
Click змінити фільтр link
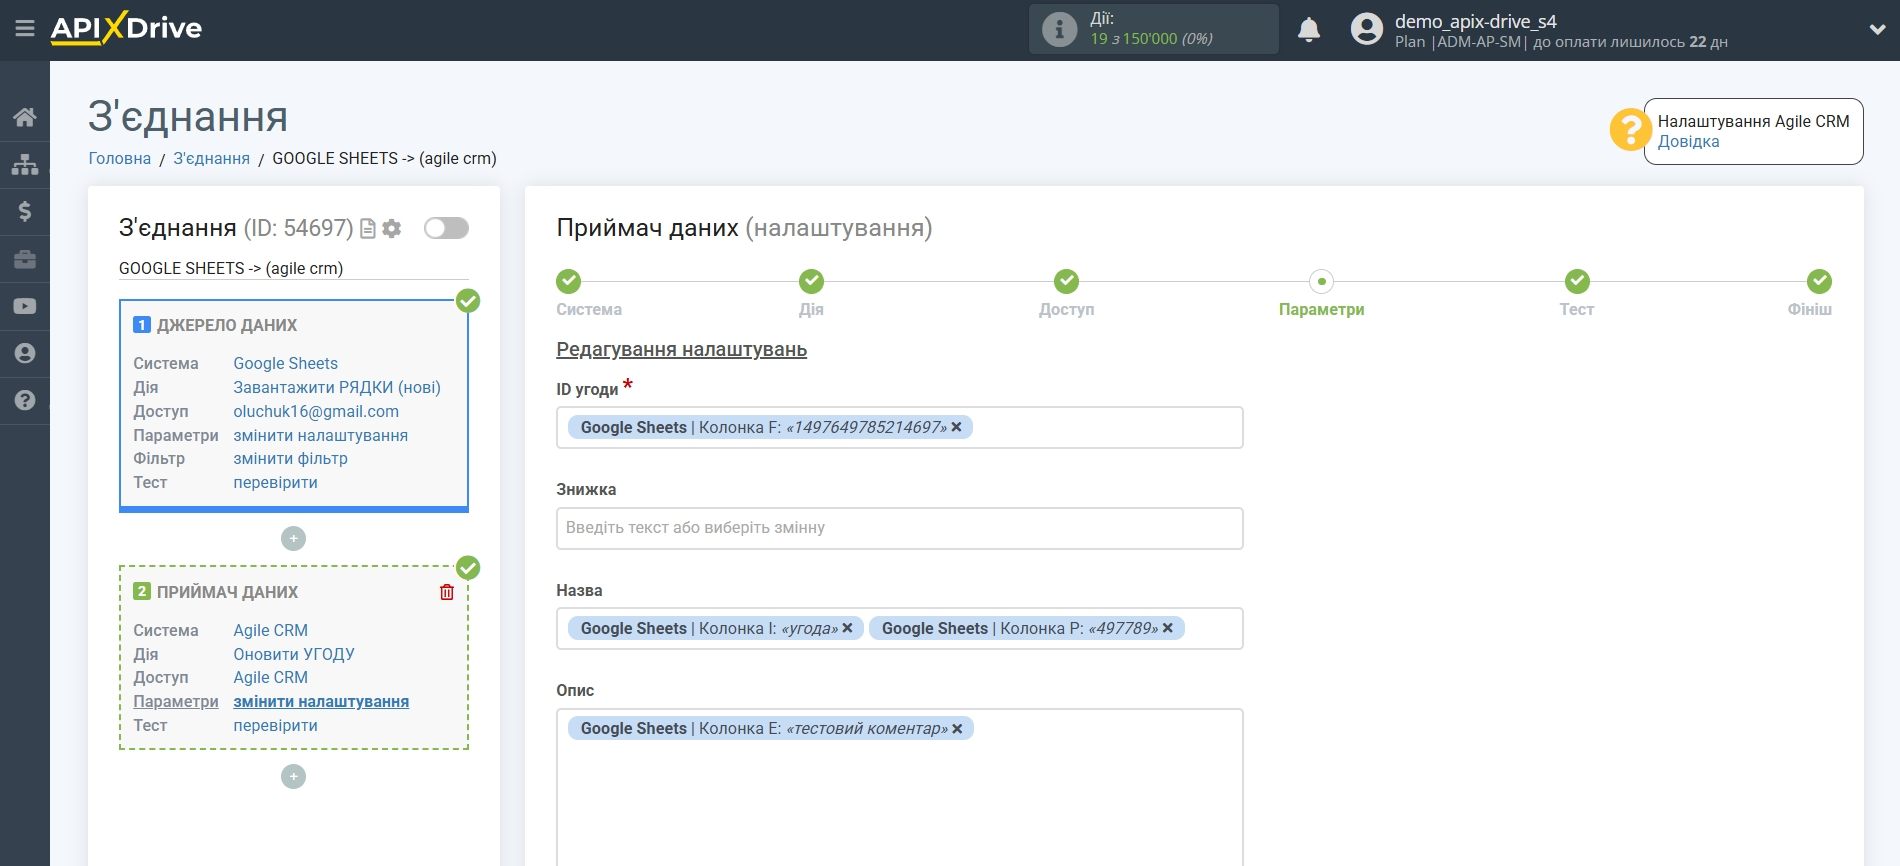click(290, 458)
